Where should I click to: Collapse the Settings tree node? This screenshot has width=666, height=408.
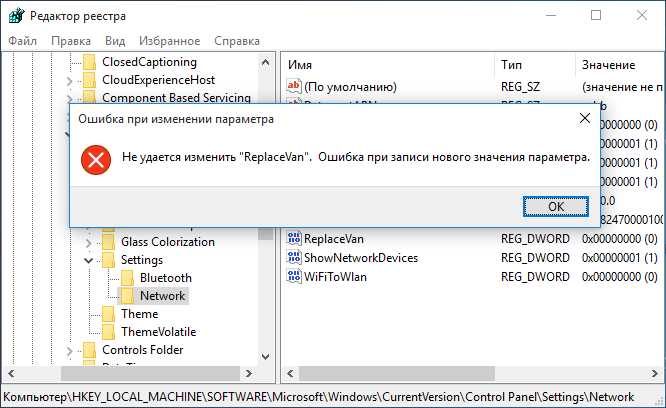click(x=88, y=260)
